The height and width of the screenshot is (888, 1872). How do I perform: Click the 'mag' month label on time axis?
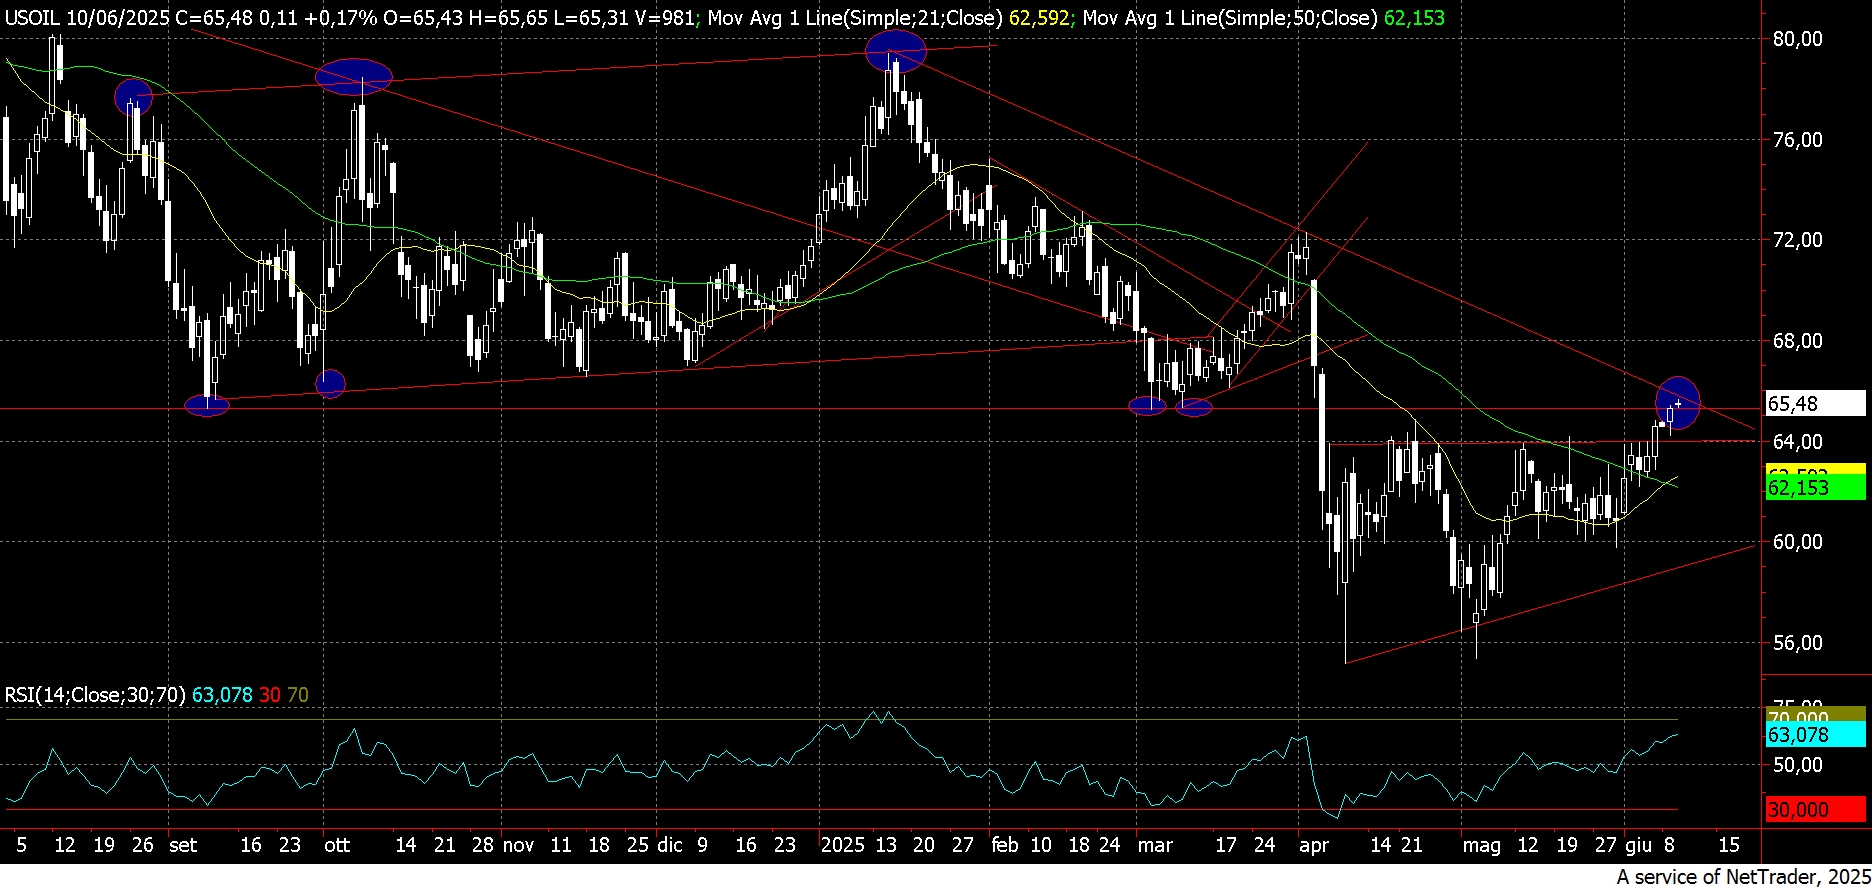pyautogui.click(x=1482, y=845)
